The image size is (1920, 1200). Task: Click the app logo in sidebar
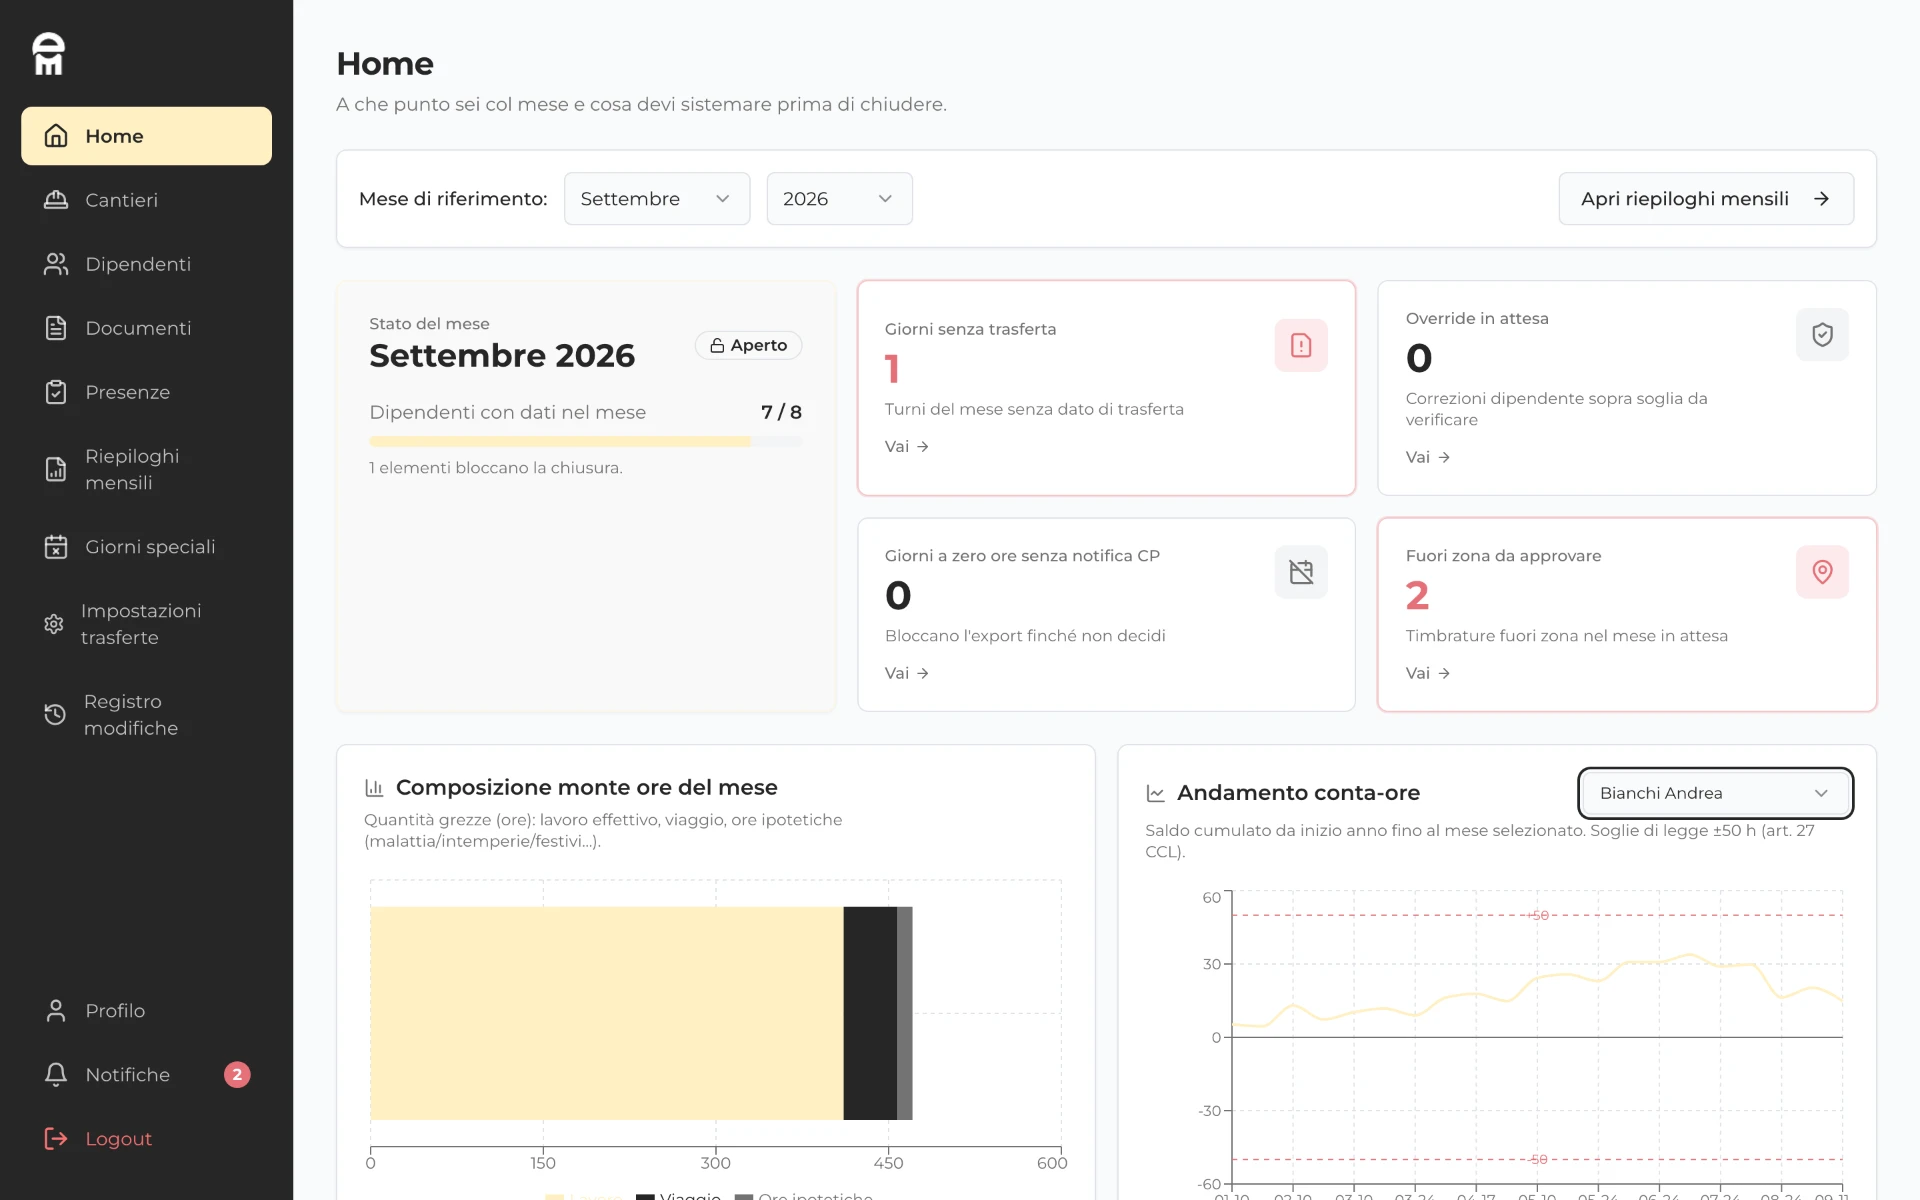[48, 54]
